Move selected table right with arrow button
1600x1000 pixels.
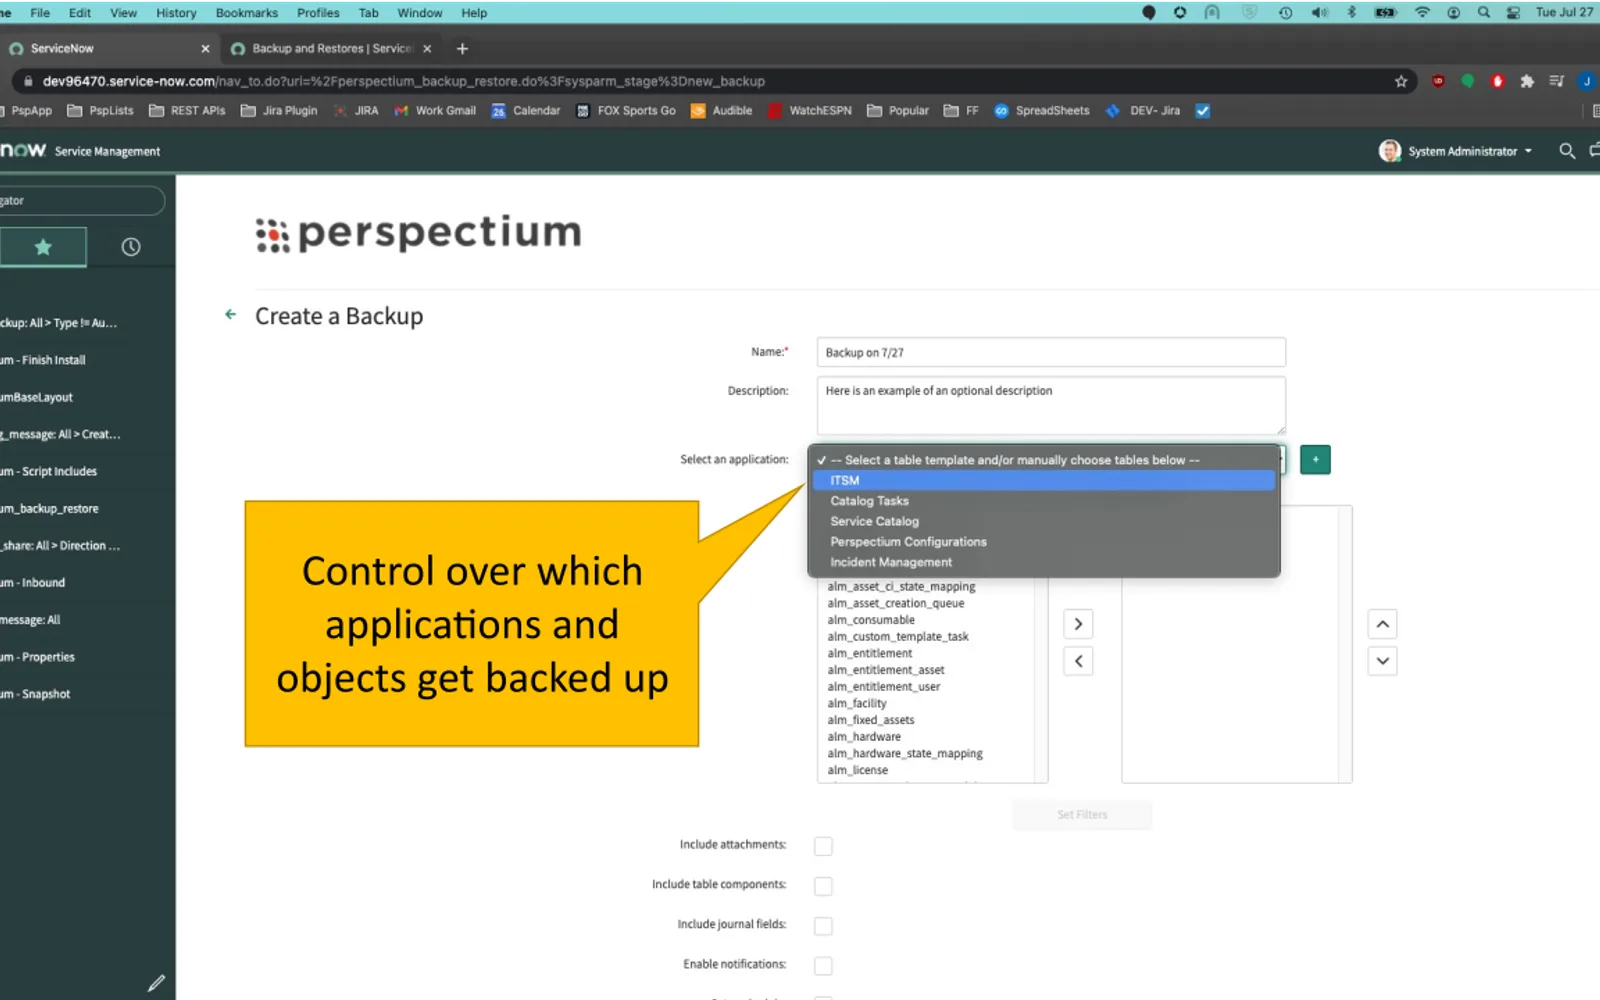click(1078, 624)
